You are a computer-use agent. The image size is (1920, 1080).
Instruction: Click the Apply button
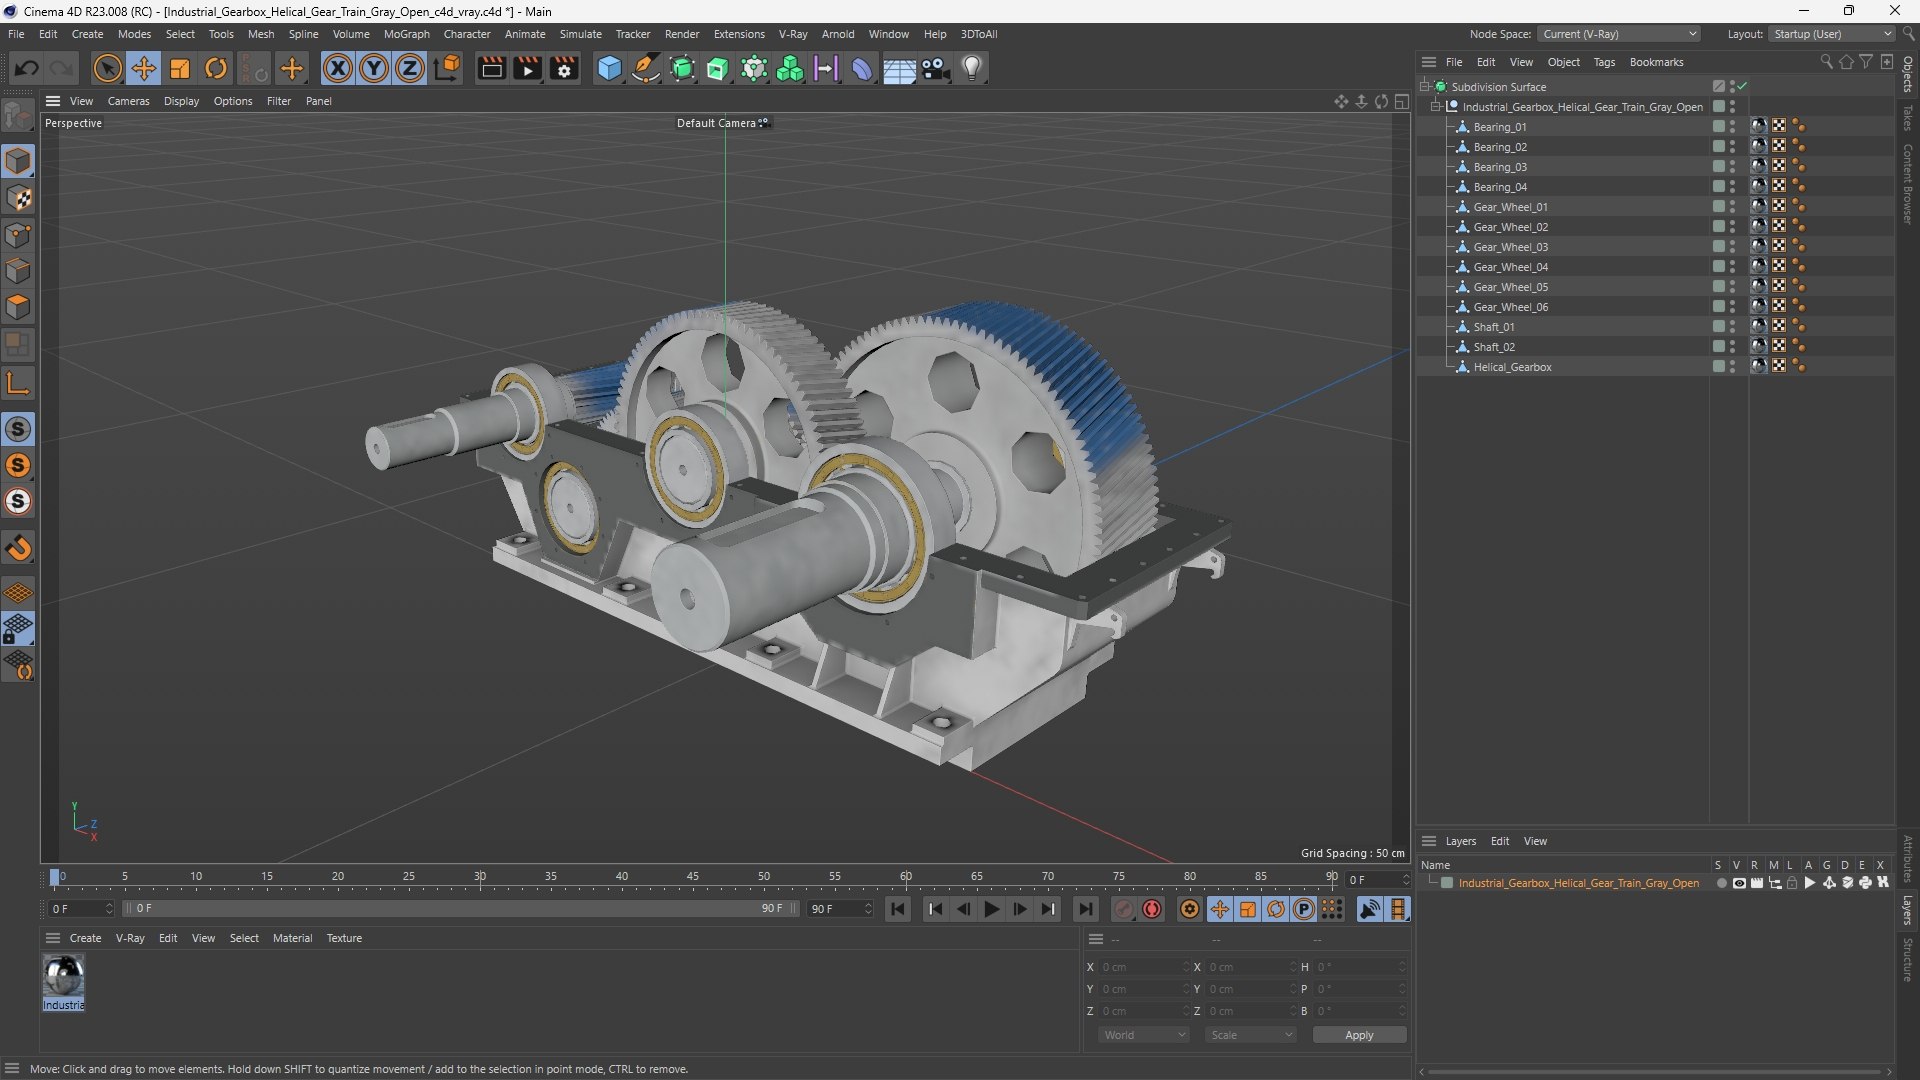tap(1359, 1035)
